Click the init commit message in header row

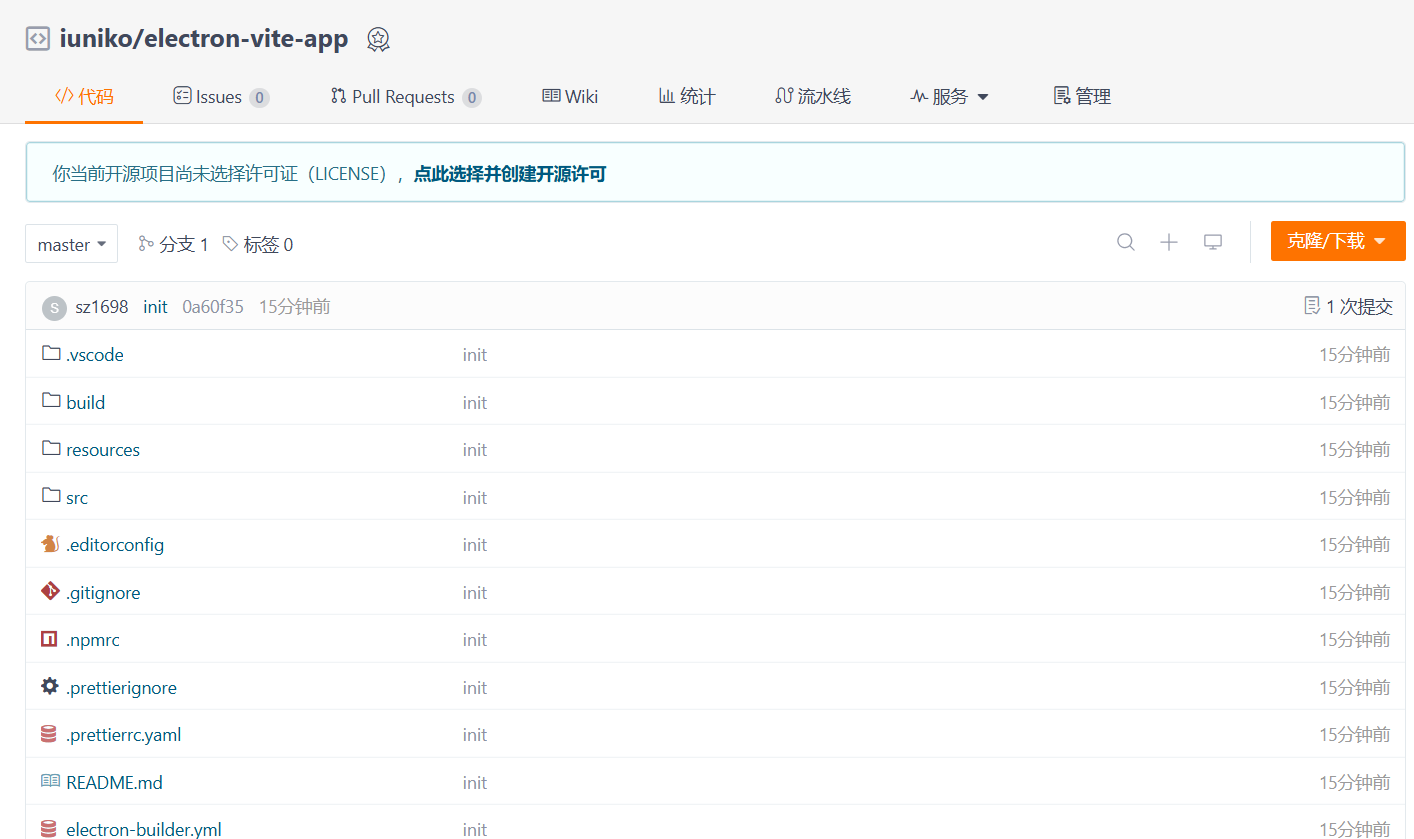coord(155,307)
